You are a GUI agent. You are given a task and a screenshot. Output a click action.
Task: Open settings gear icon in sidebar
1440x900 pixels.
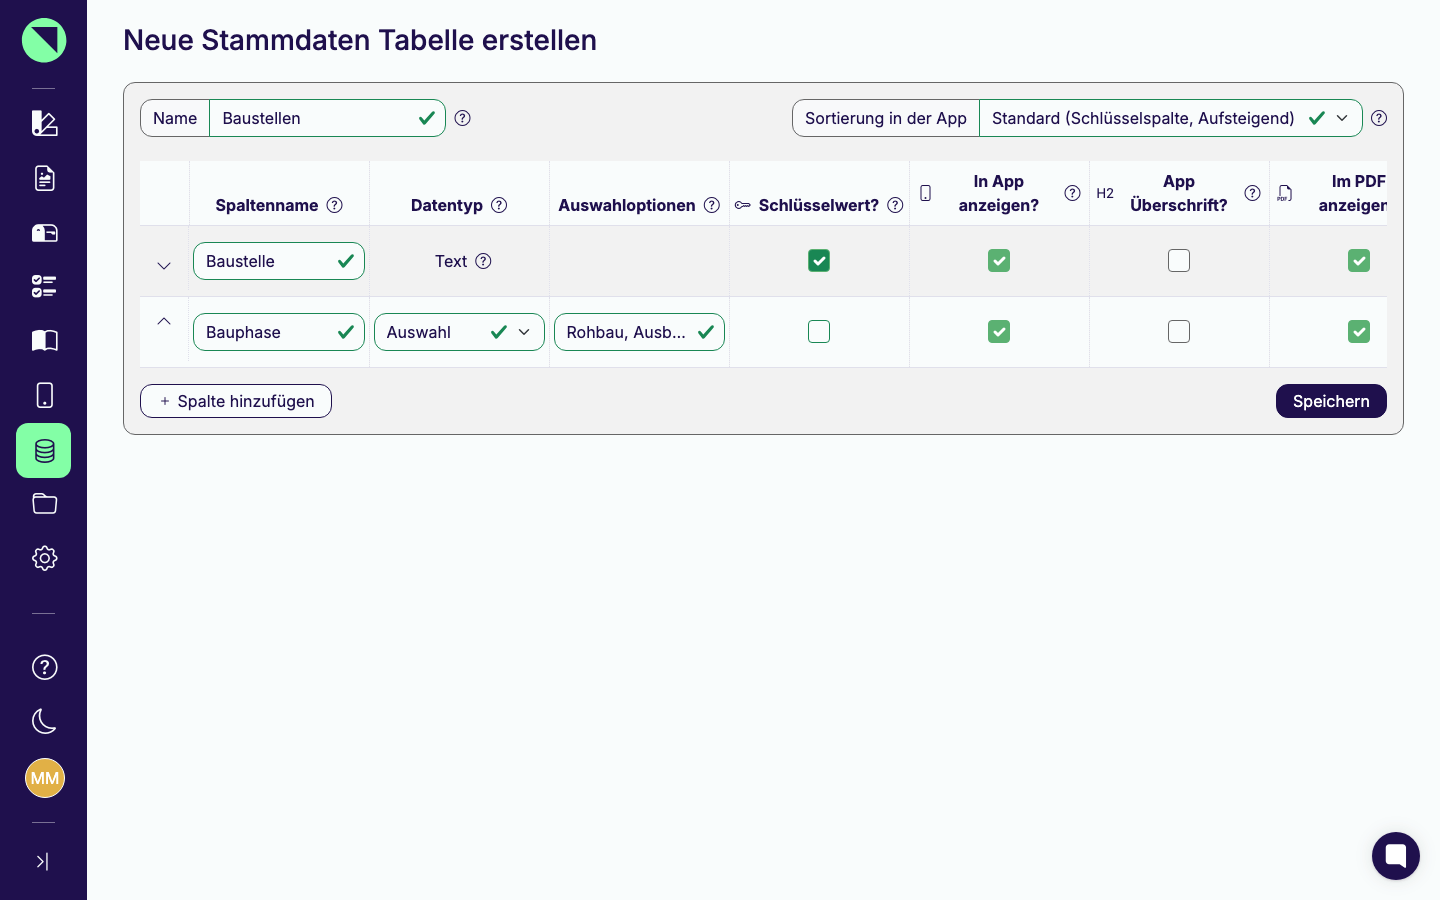tap(44, 558)
